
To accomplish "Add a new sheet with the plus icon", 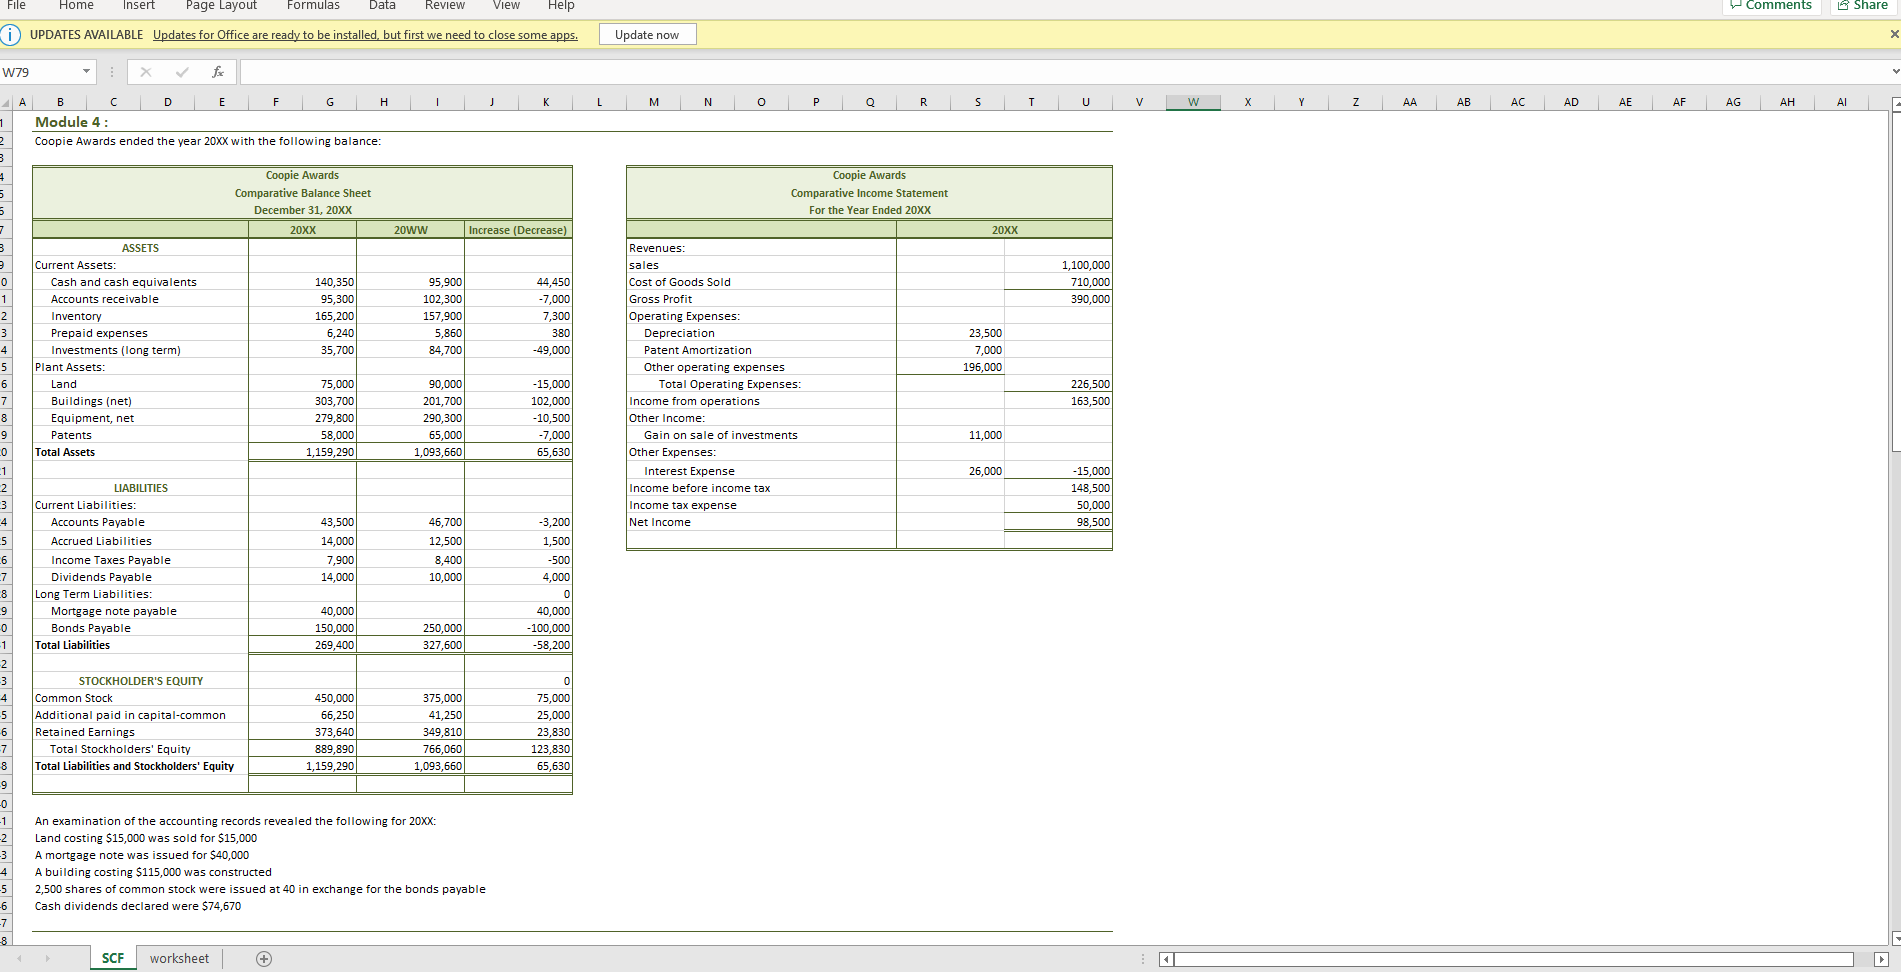I will [x=263, y=958].
